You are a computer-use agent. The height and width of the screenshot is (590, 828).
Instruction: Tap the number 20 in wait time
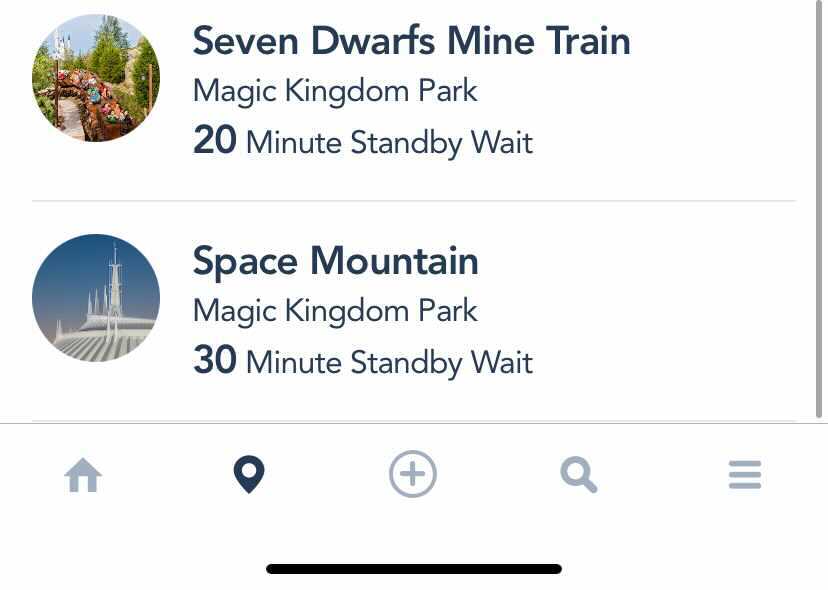tap(214, 141)
